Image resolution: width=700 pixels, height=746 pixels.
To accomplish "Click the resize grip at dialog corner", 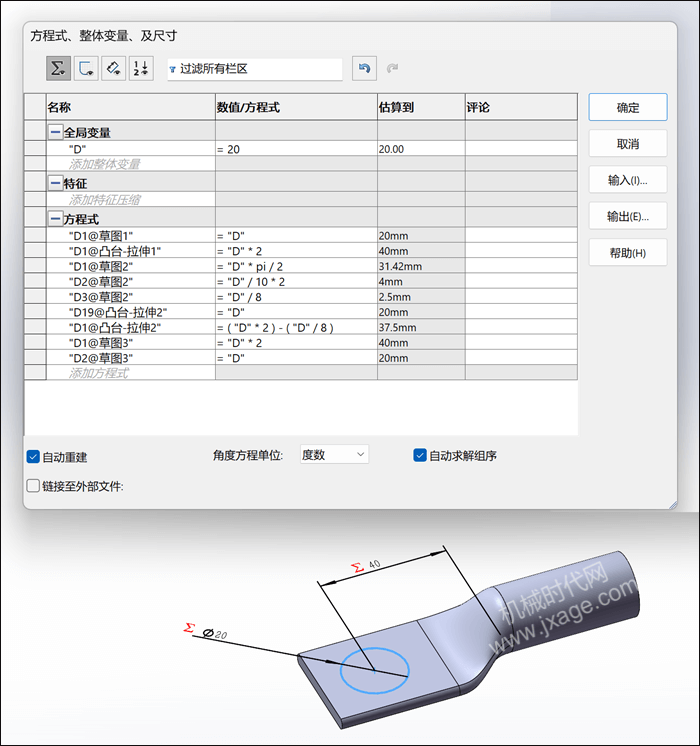I will 672,505.
